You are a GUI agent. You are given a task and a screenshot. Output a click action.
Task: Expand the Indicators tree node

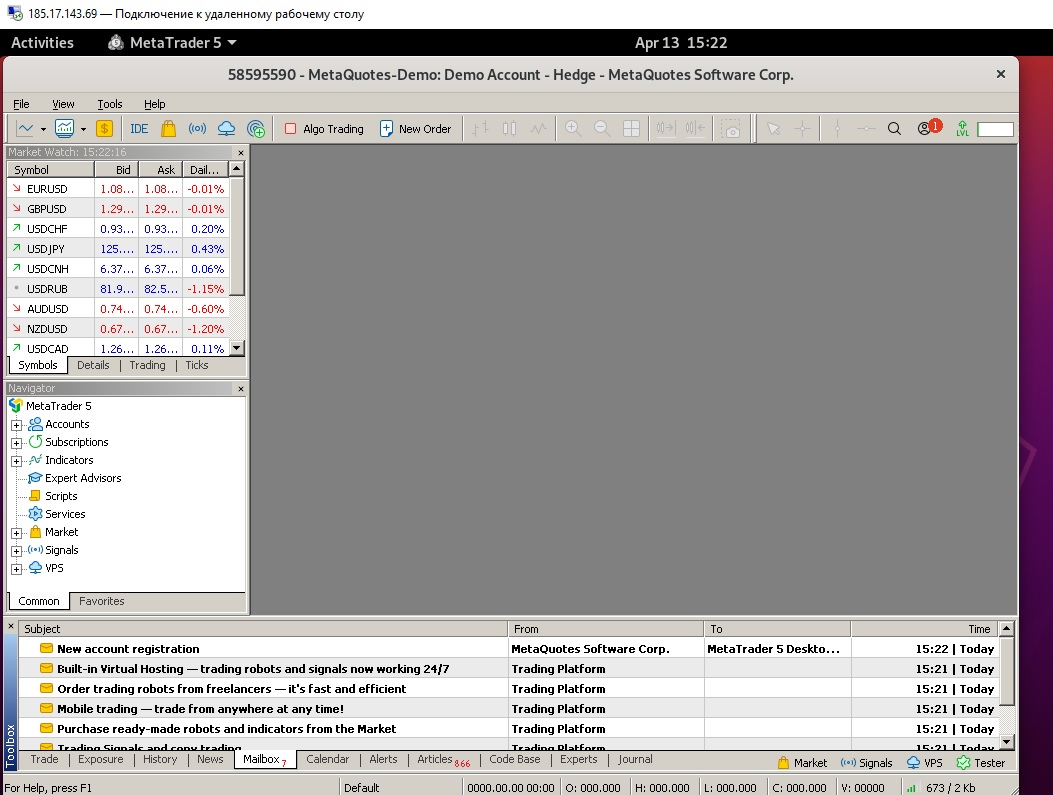16,461
